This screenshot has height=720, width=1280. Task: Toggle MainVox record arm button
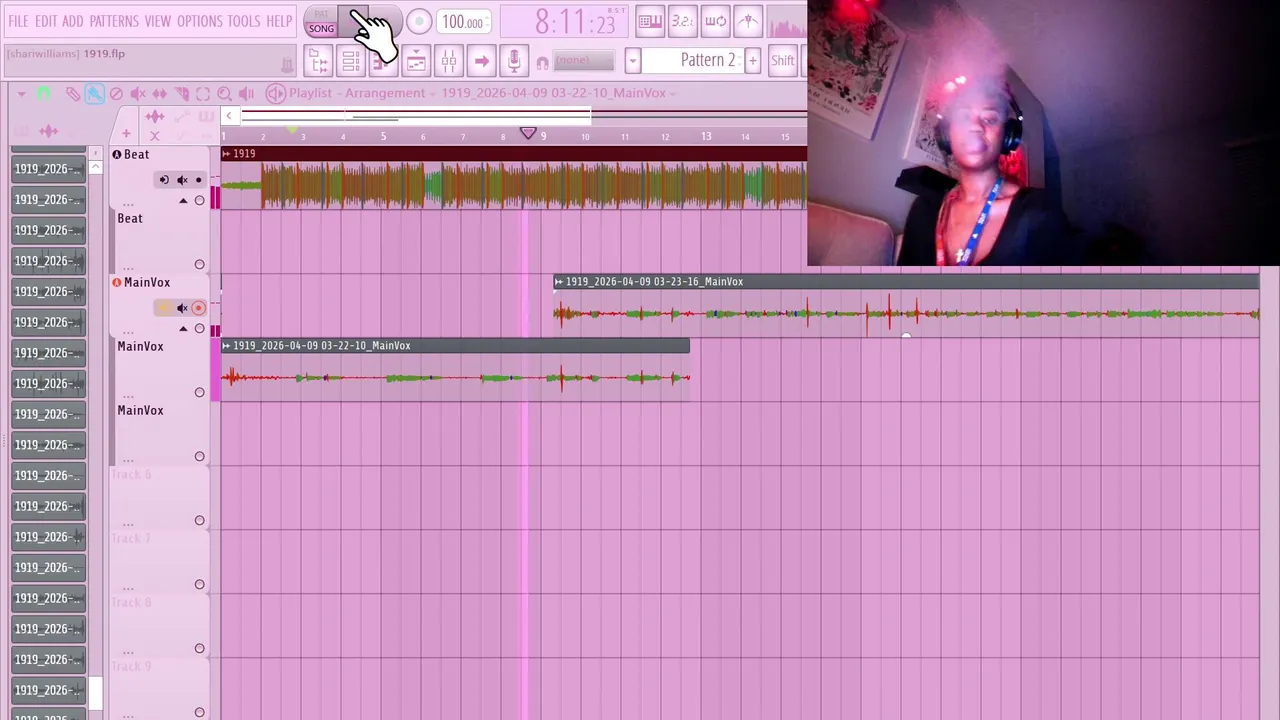pyautogui.click(x=199, y=308)
